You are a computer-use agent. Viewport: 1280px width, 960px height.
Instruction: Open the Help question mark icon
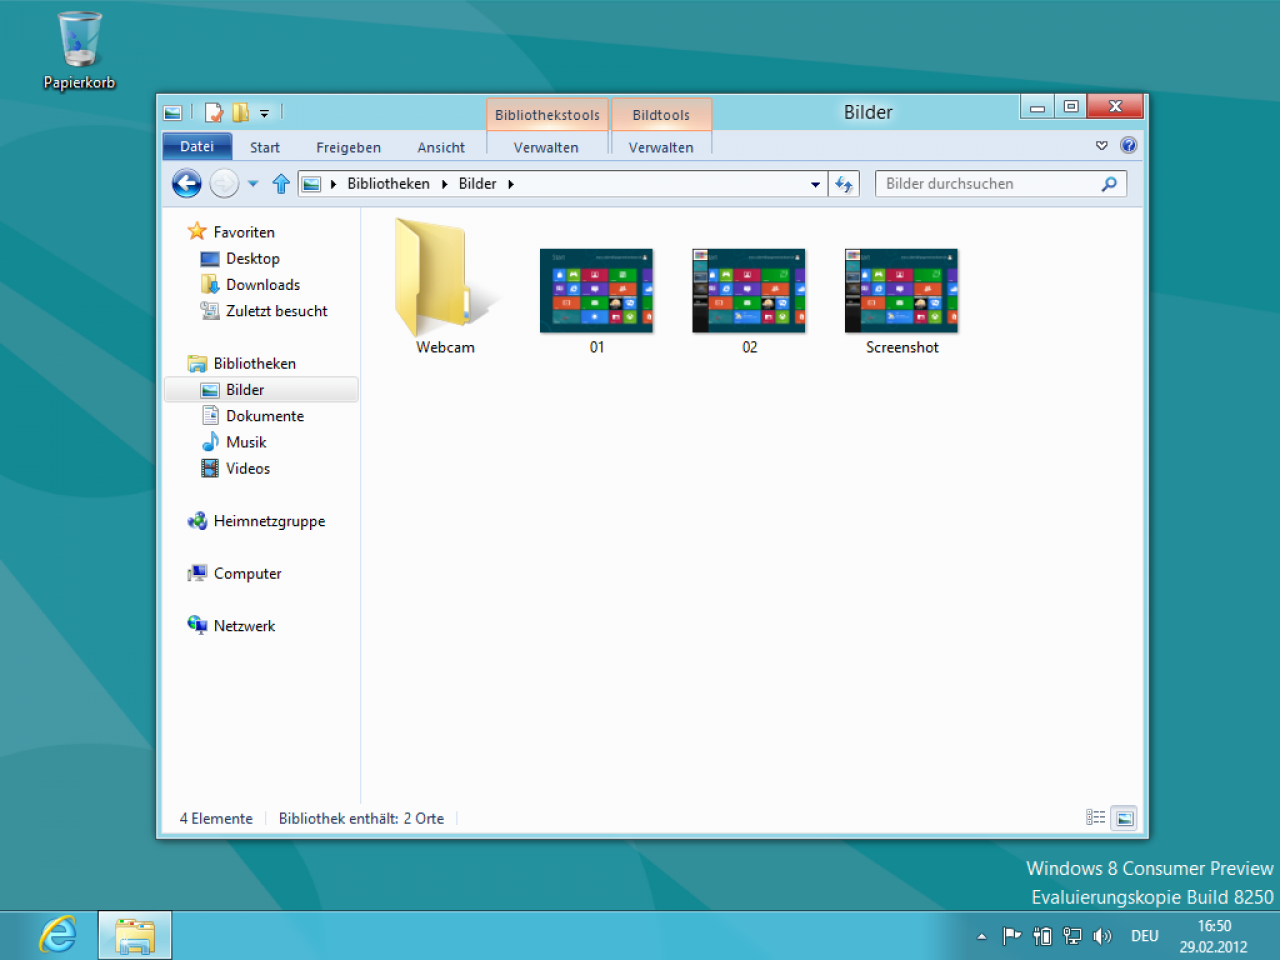(1128, 146)
